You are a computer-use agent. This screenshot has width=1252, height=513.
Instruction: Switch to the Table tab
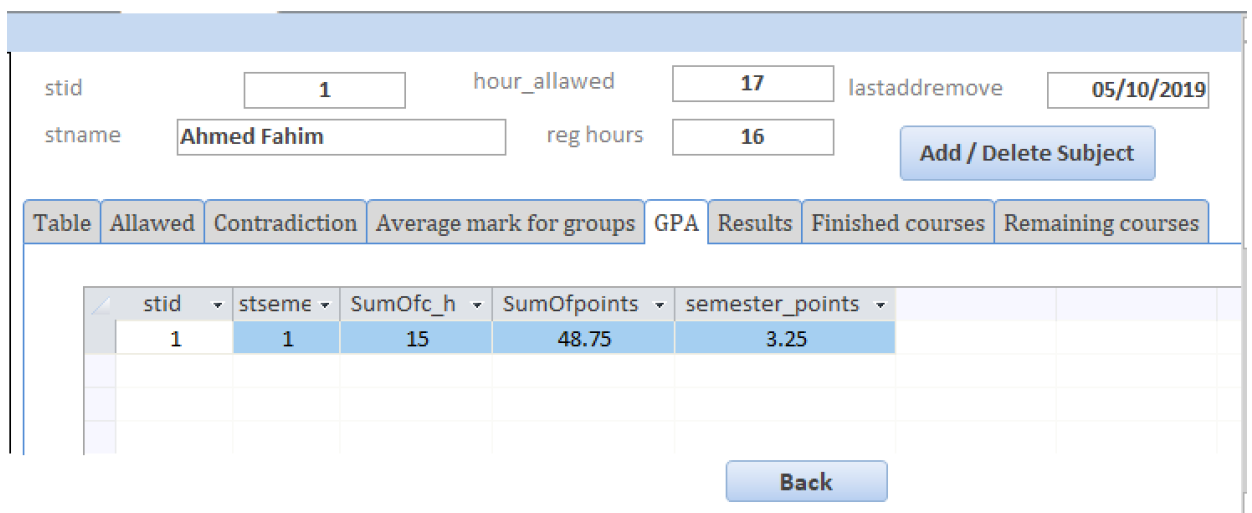[x=62, y=222]
